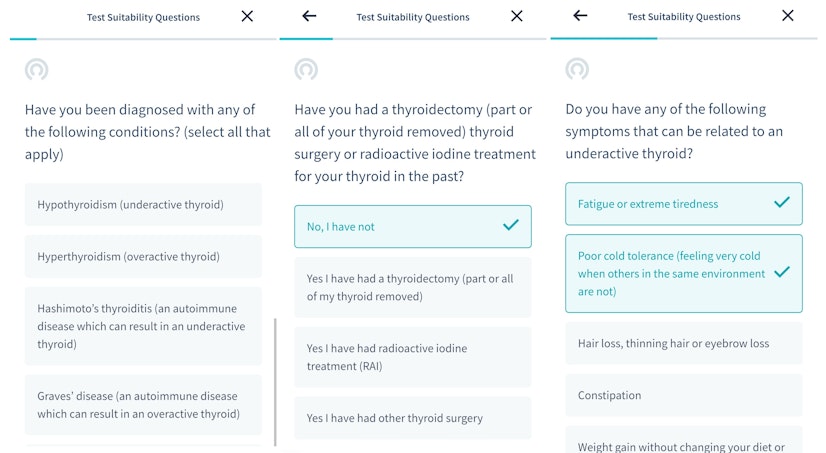Go back using the middle panel's arrow

(x=309, y=16)
